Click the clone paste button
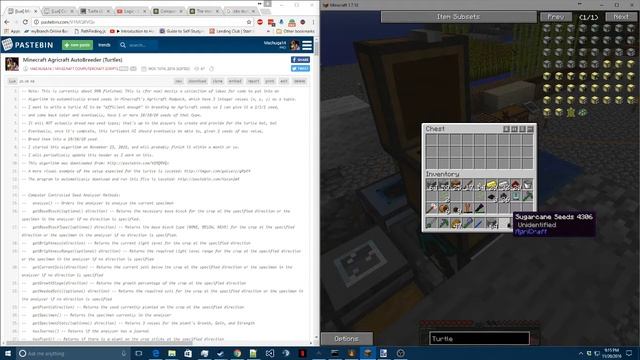This screenshot has width=640, height=360. point(218,81)
